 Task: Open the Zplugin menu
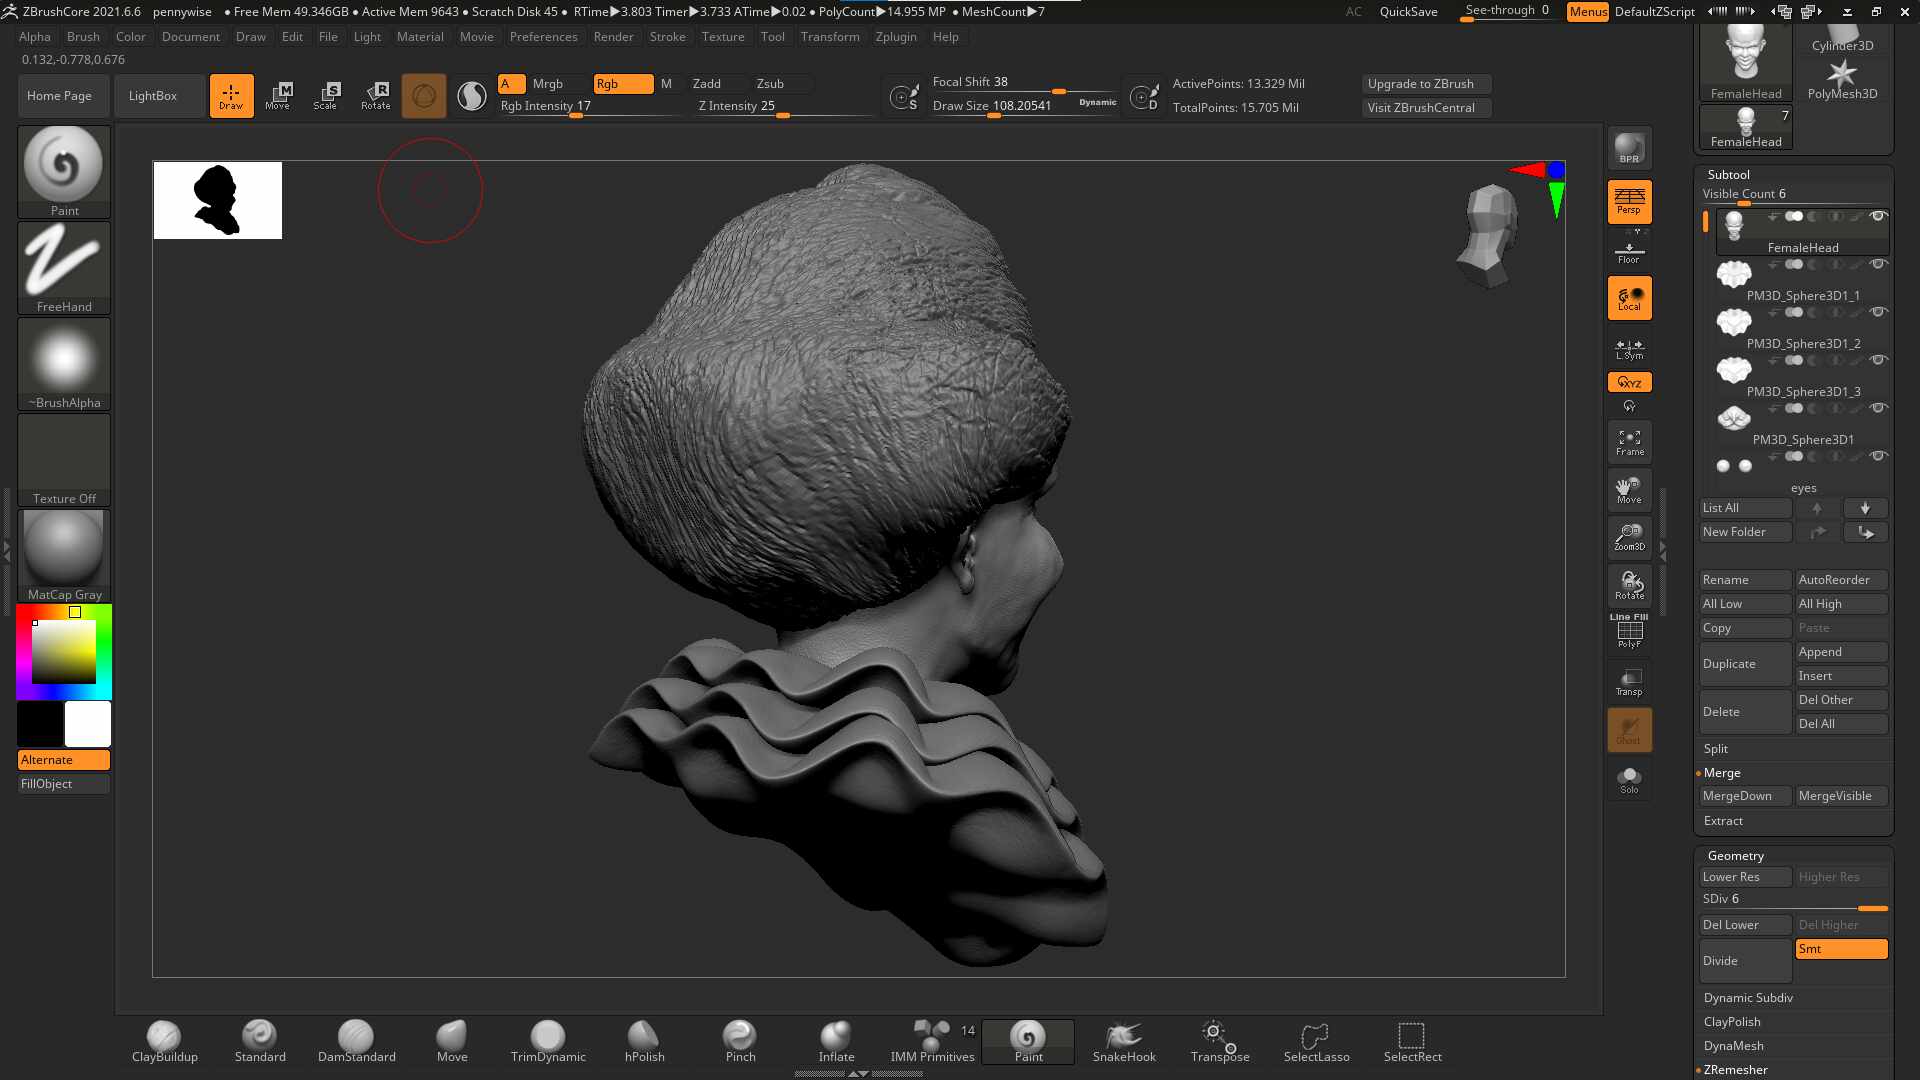pos(895,37)
